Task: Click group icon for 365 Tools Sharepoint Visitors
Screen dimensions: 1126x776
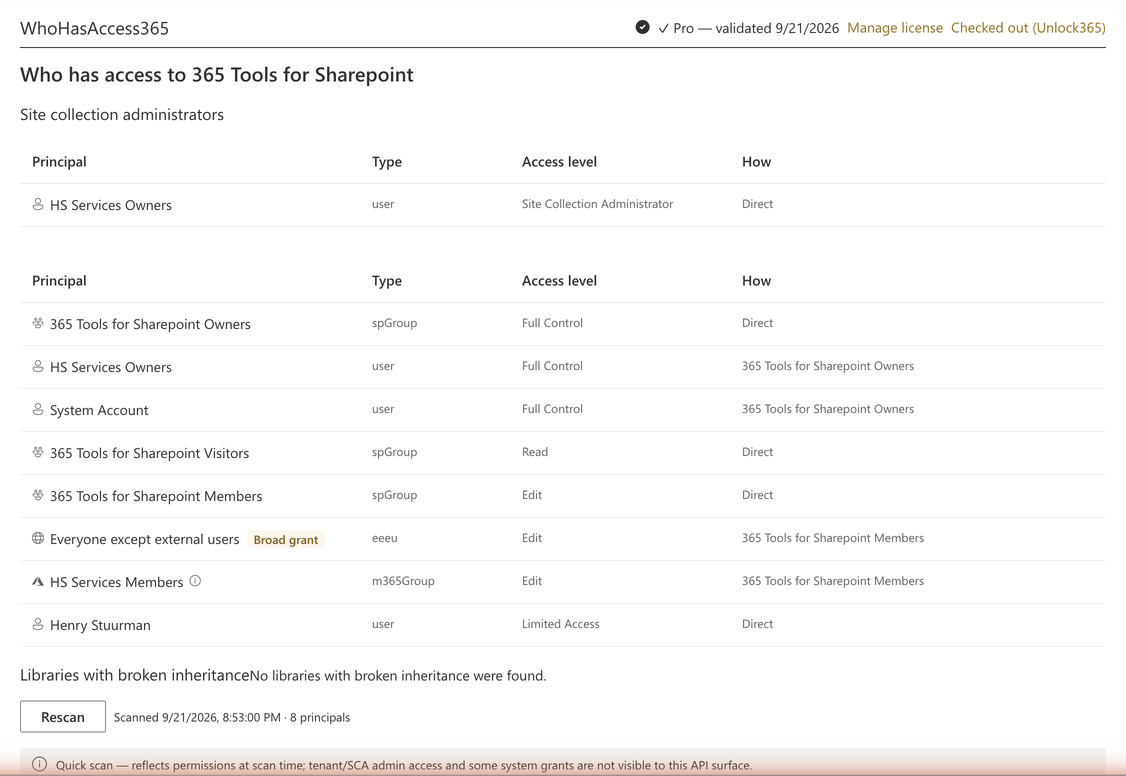Action: click(38, 452)
